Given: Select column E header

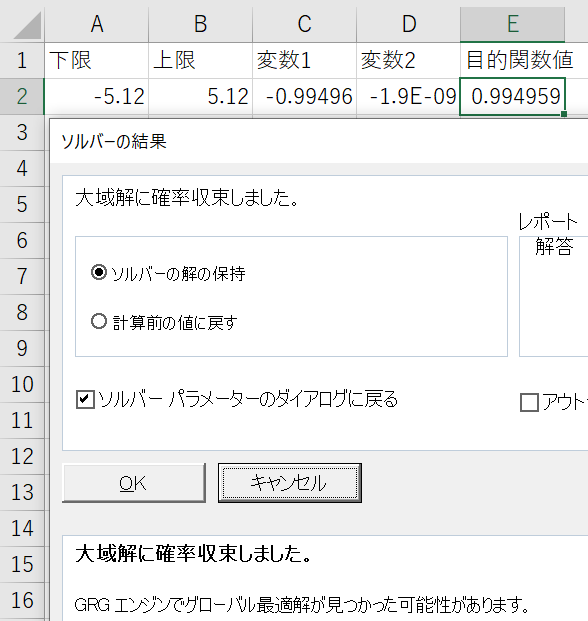Looking at the screenshot, I should point(512,24).
